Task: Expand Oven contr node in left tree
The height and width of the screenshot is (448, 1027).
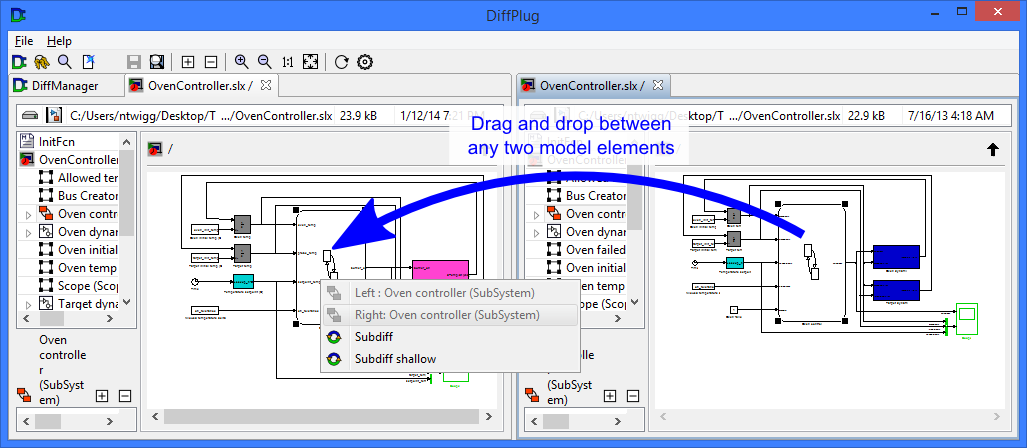Action: pyautogui.click(x=28, y=214)
